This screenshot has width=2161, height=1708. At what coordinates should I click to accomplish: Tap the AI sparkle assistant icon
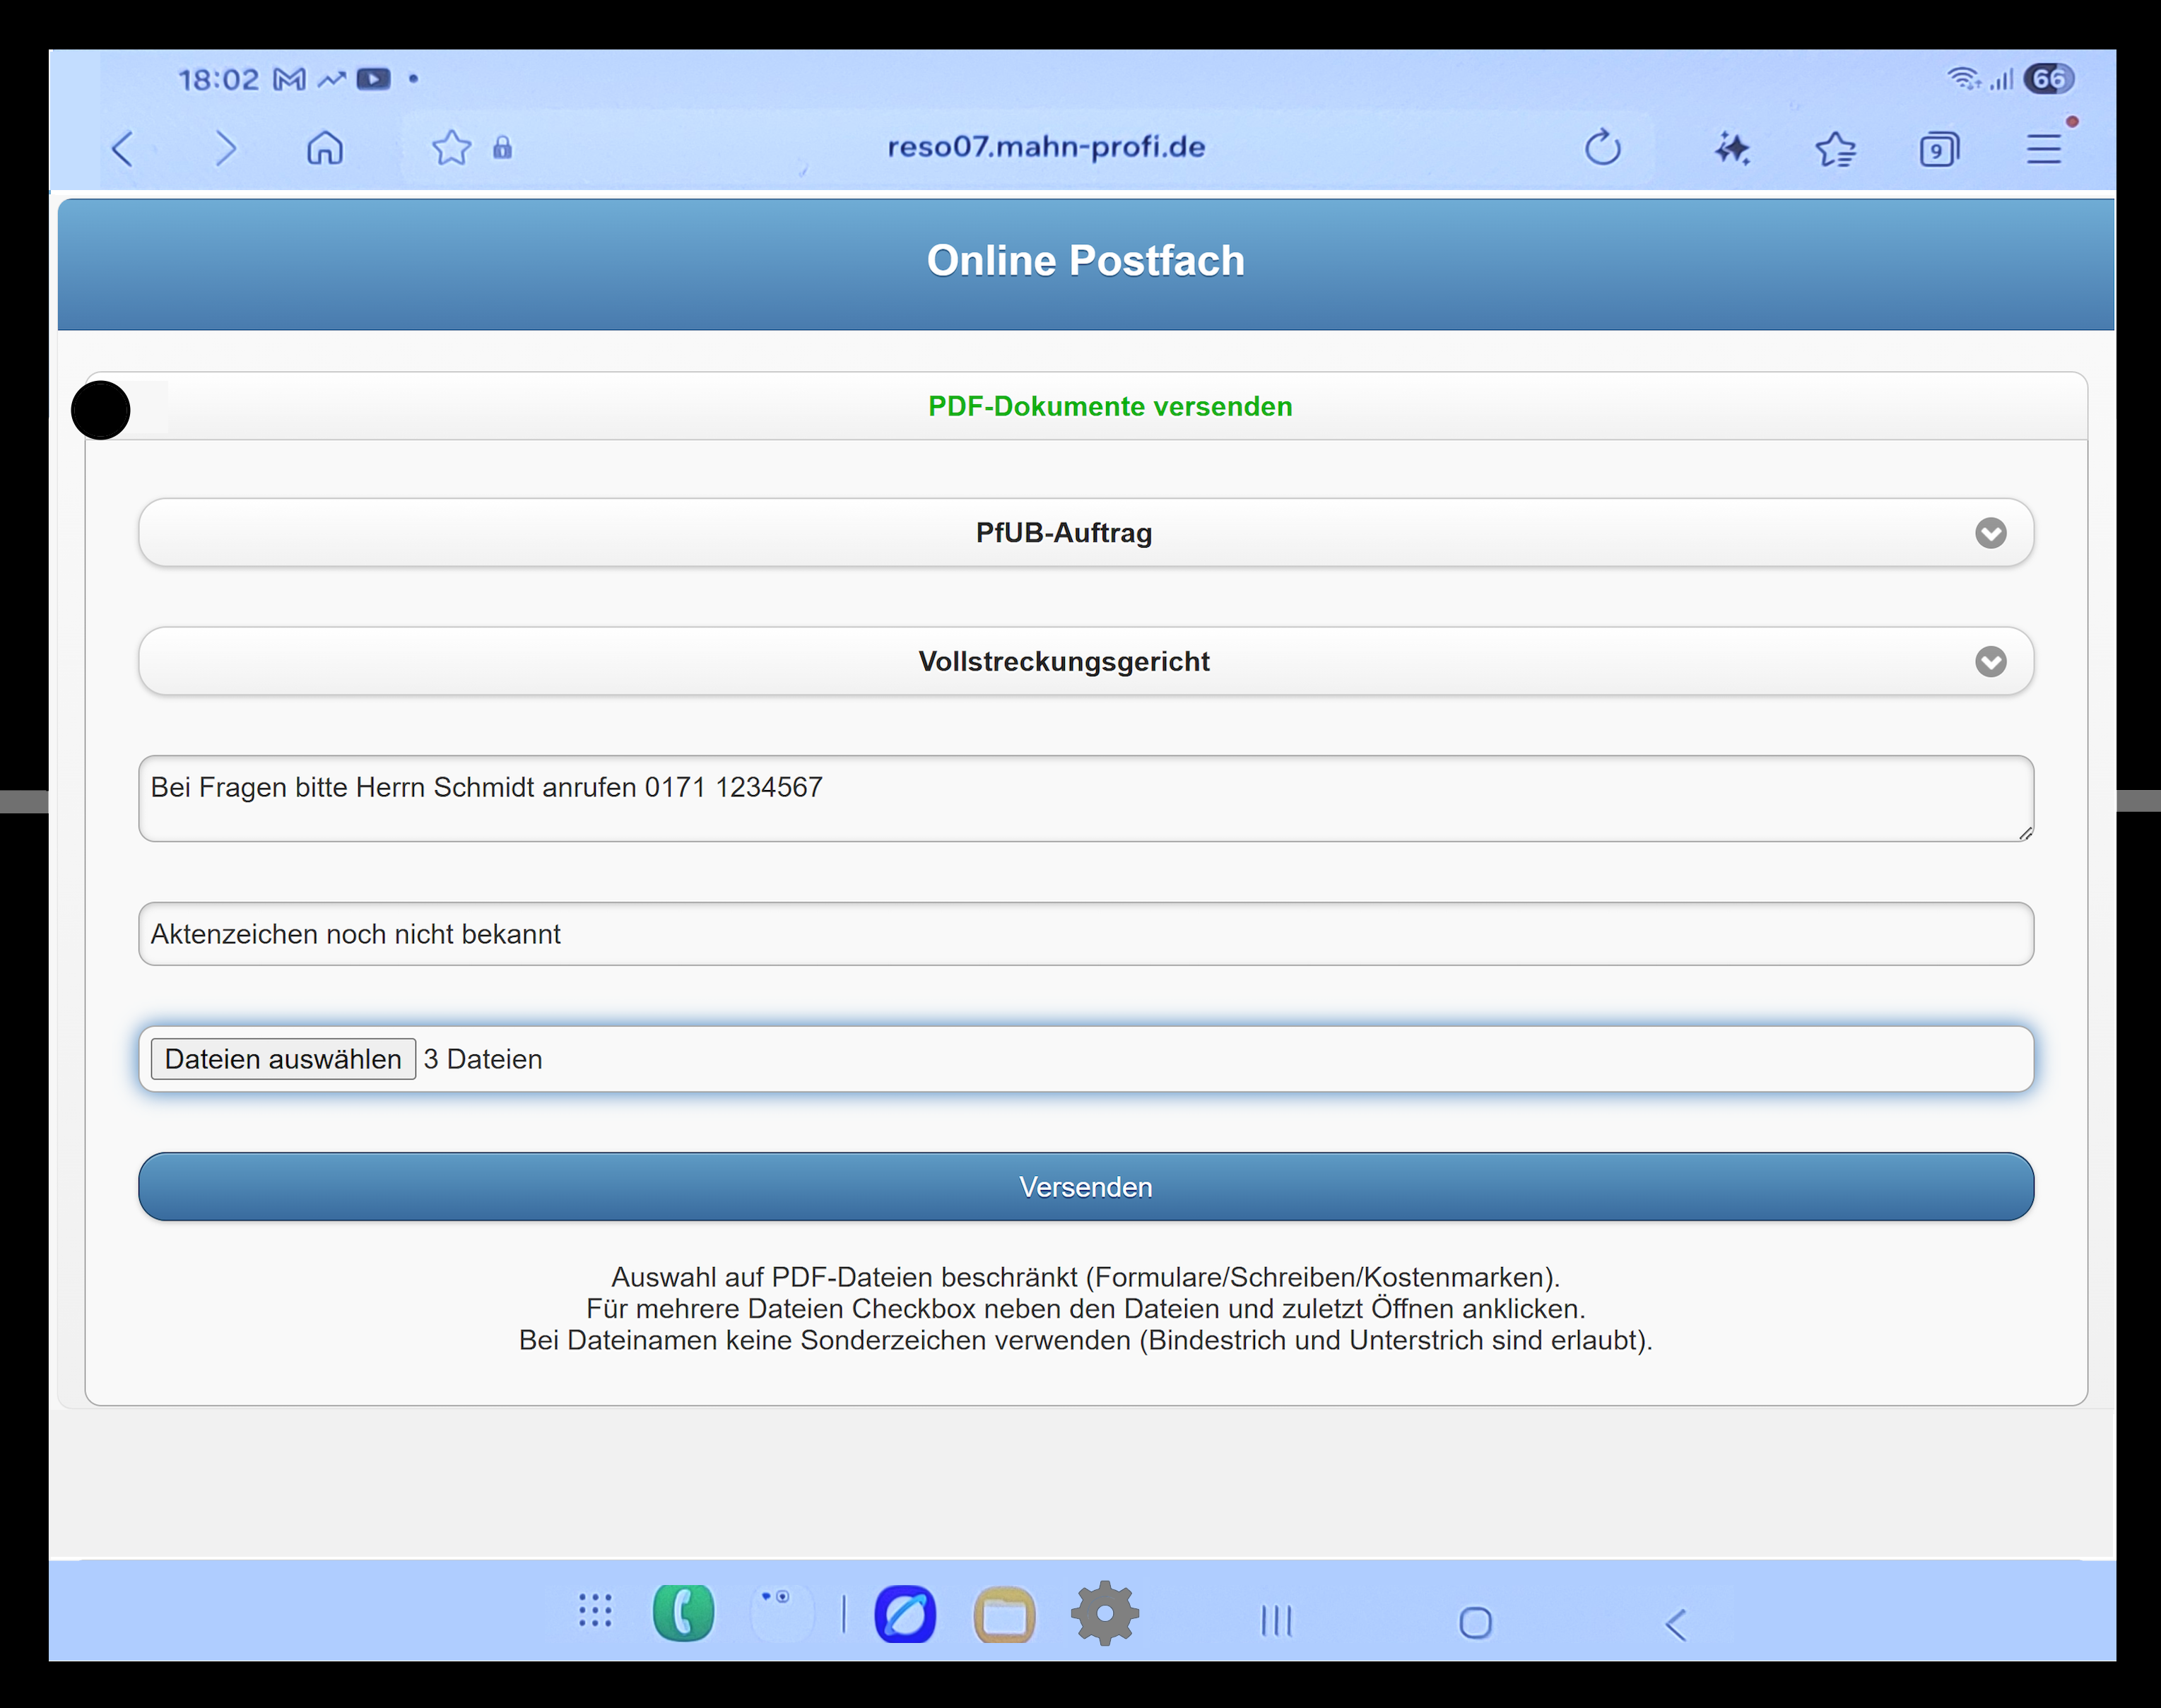pyautogui.click(x=1732, y=149)
